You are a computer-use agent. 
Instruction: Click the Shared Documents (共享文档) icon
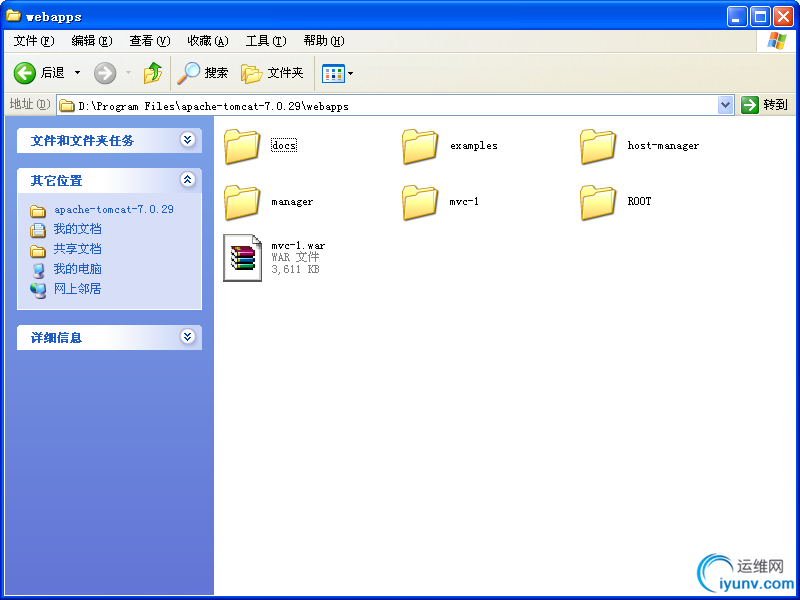(x=38, y=251)
